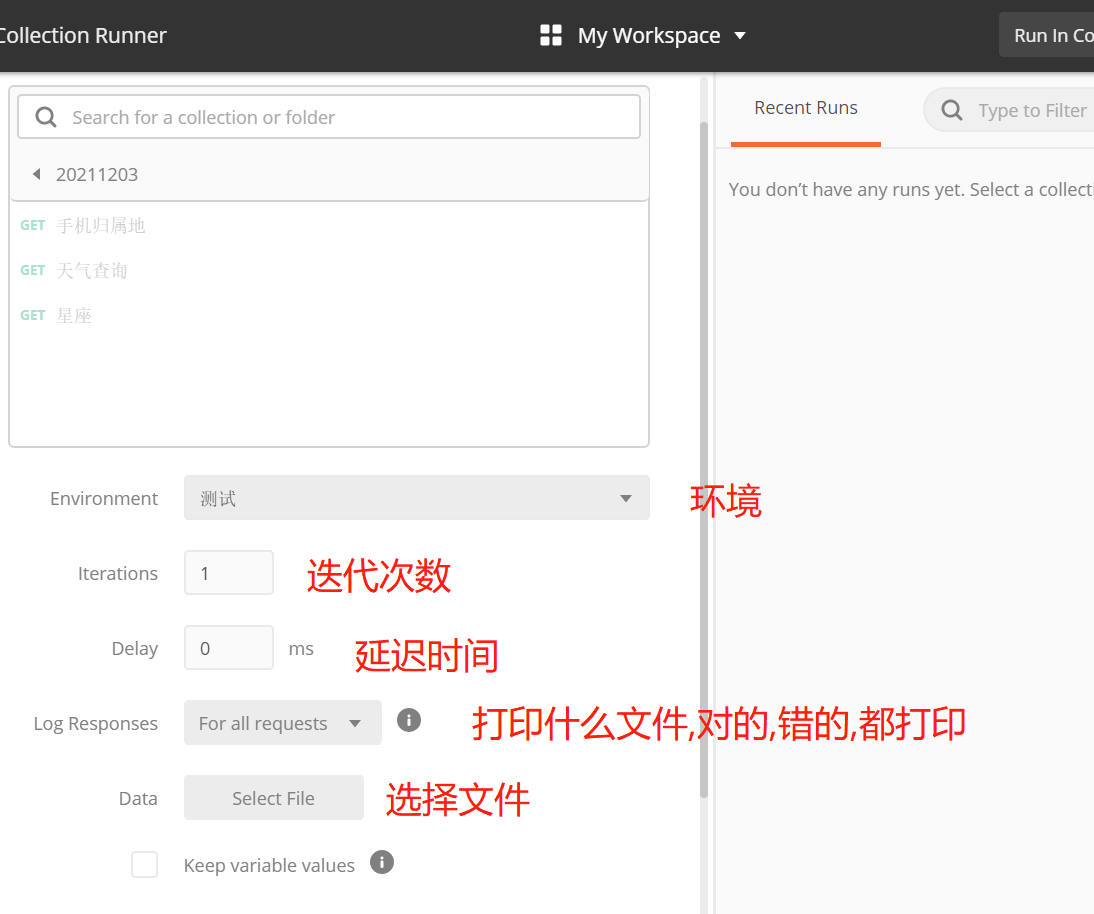Select the 20211203 collection name

[x=97, y=174]
